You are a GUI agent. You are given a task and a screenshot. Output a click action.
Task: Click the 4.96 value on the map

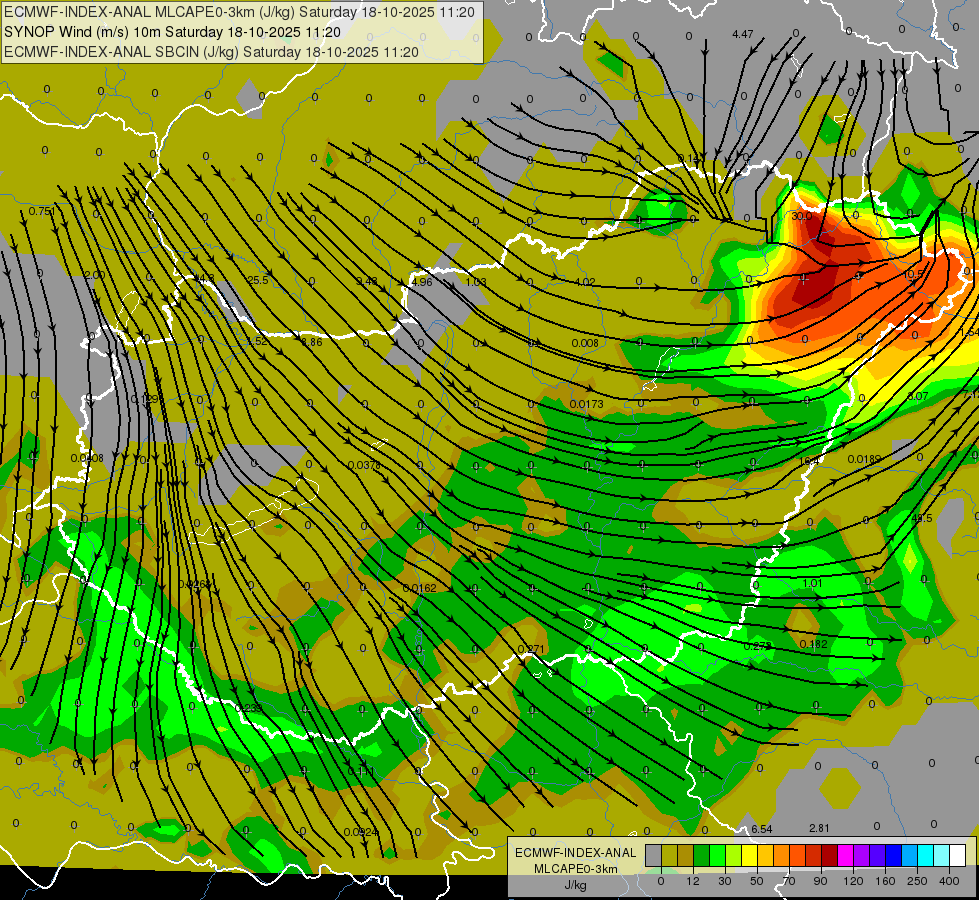pos(422,282)
